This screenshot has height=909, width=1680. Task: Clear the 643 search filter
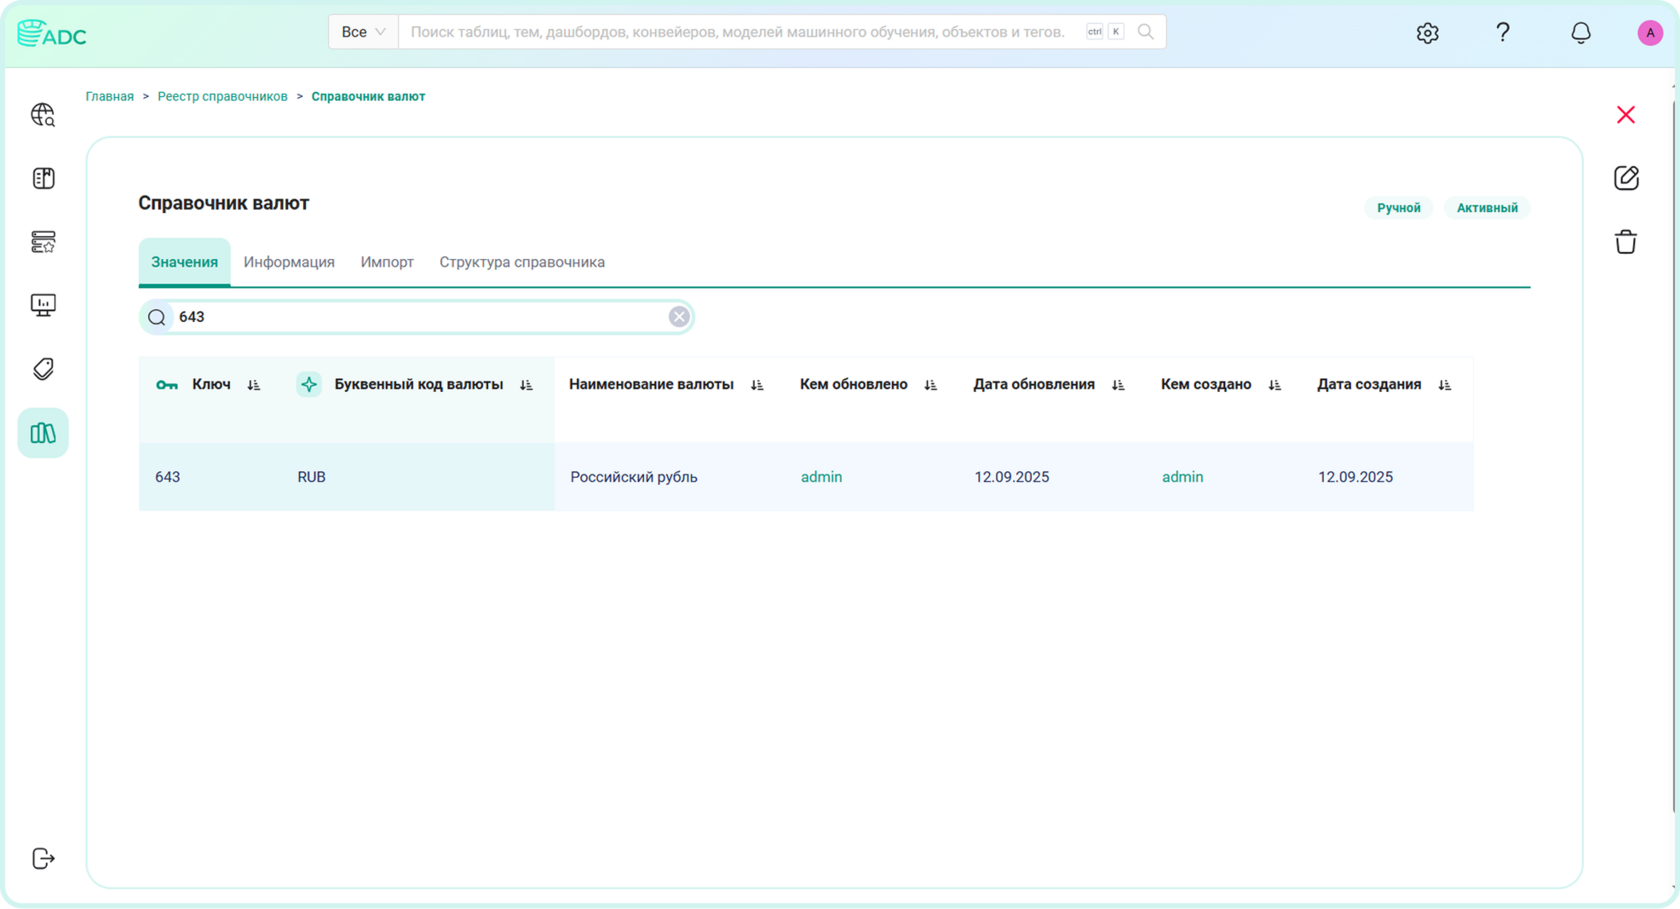click(679, 317)
